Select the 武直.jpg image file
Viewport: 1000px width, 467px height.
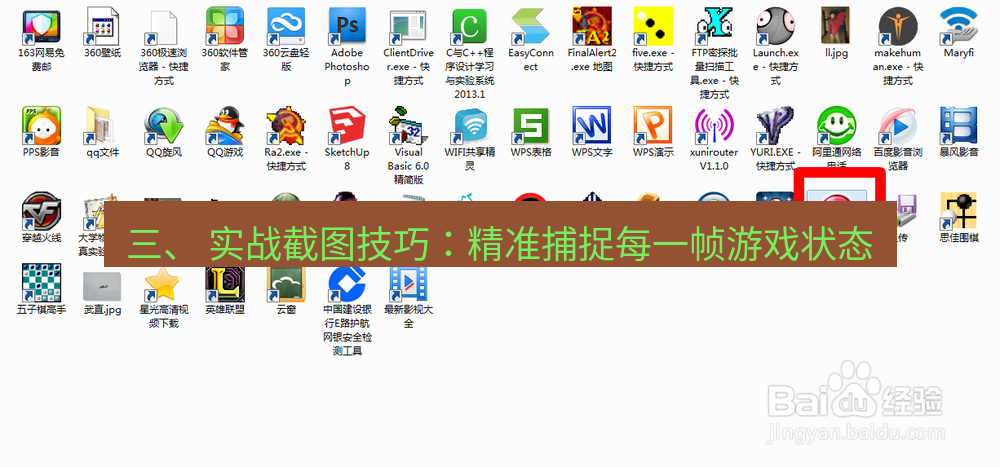102,286
